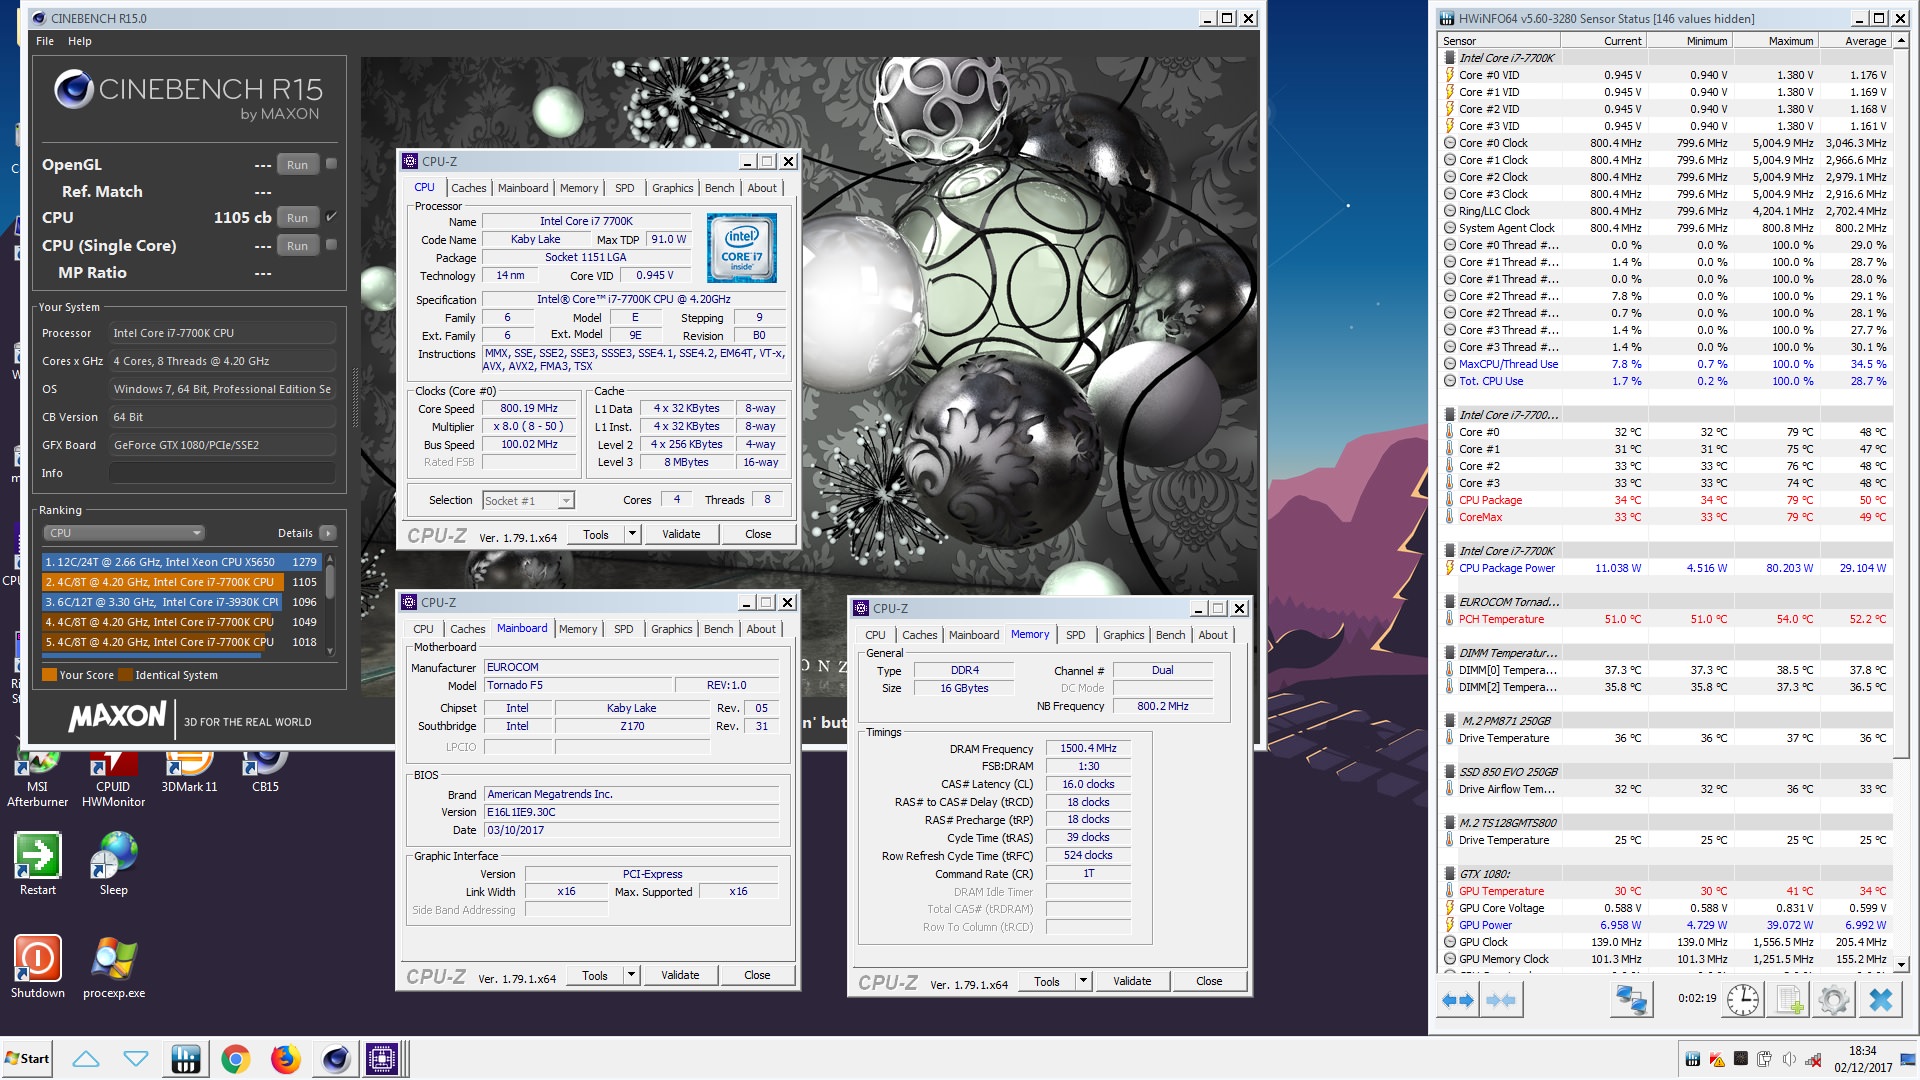
Task: Select GPU Temperature row in HWiNFO
Action: 1665,891
